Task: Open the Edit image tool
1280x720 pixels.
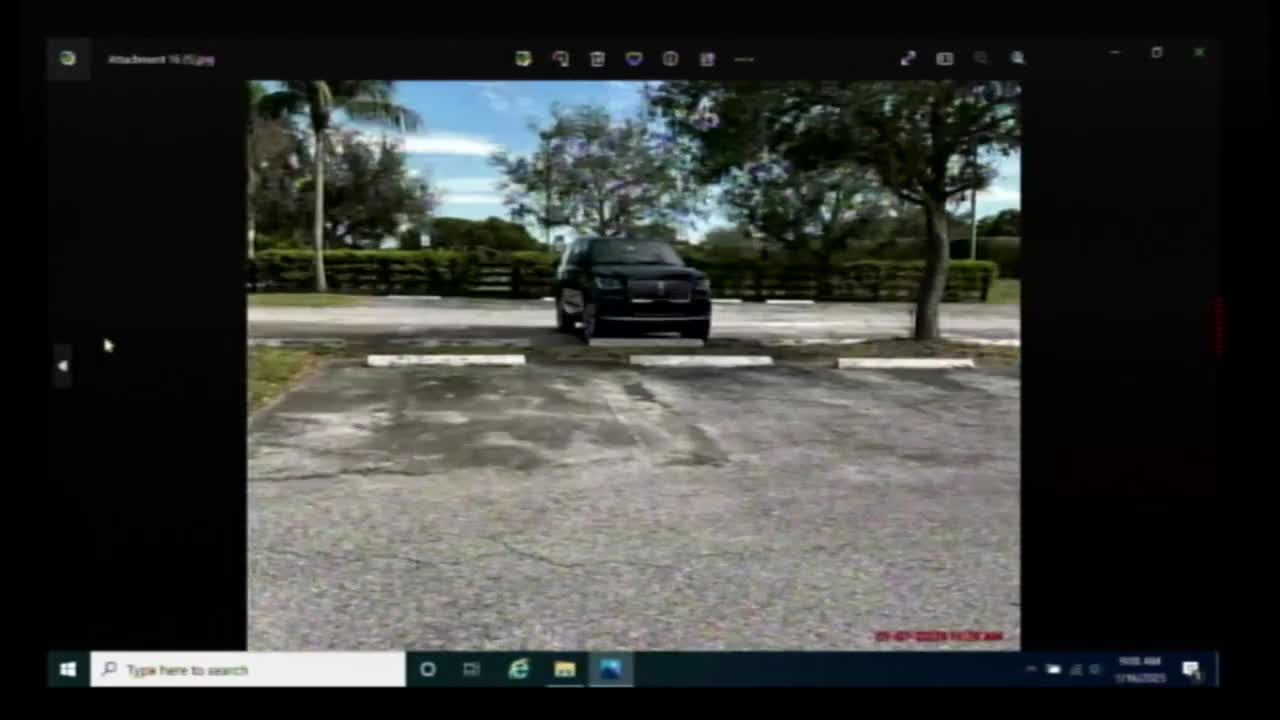Action: point(523,59)
